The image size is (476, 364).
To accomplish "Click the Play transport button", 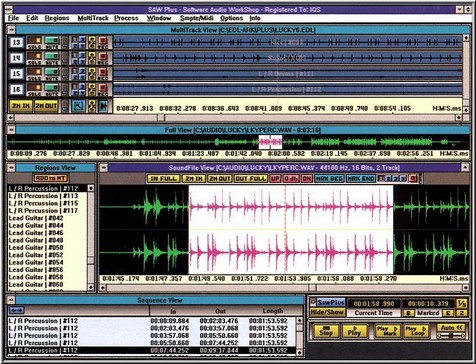I will click(354, 331).
